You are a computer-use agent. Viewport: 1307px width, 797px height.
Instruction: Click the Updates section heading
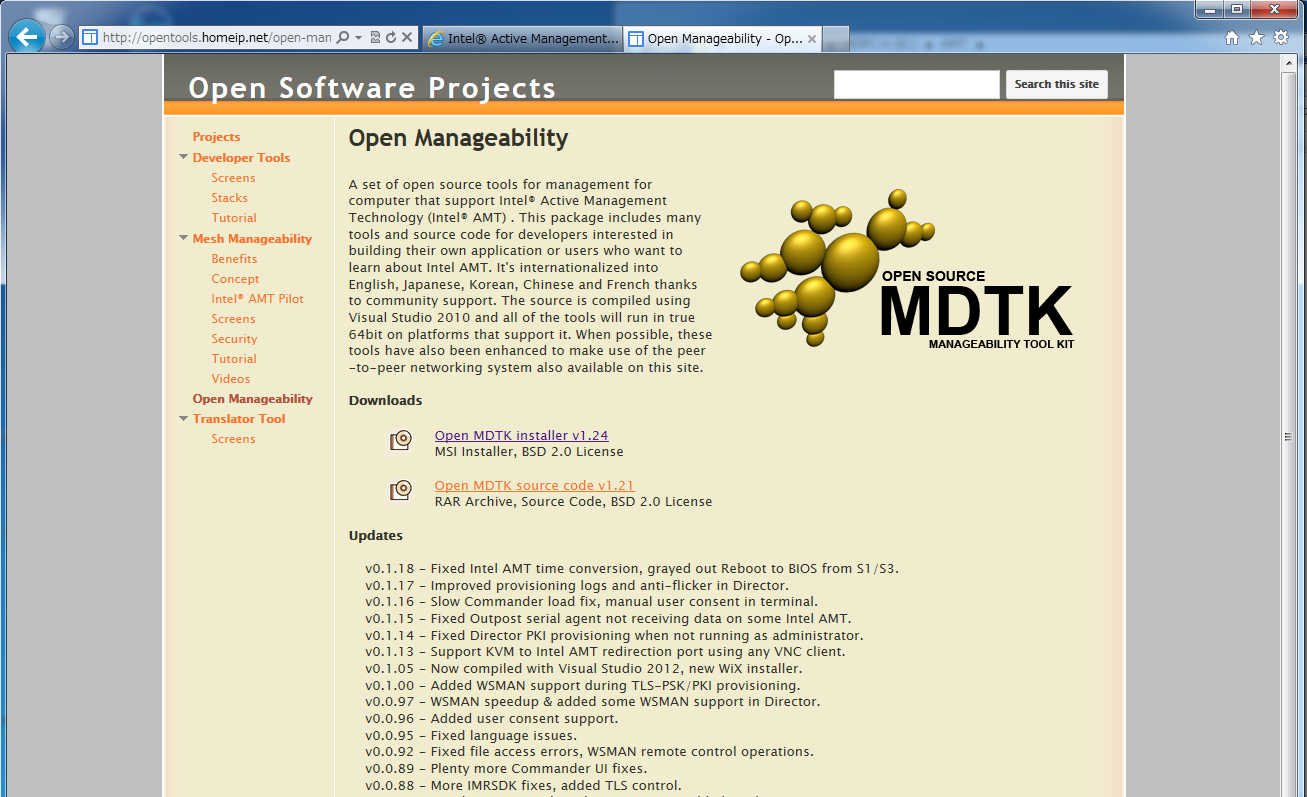[376, 535]
